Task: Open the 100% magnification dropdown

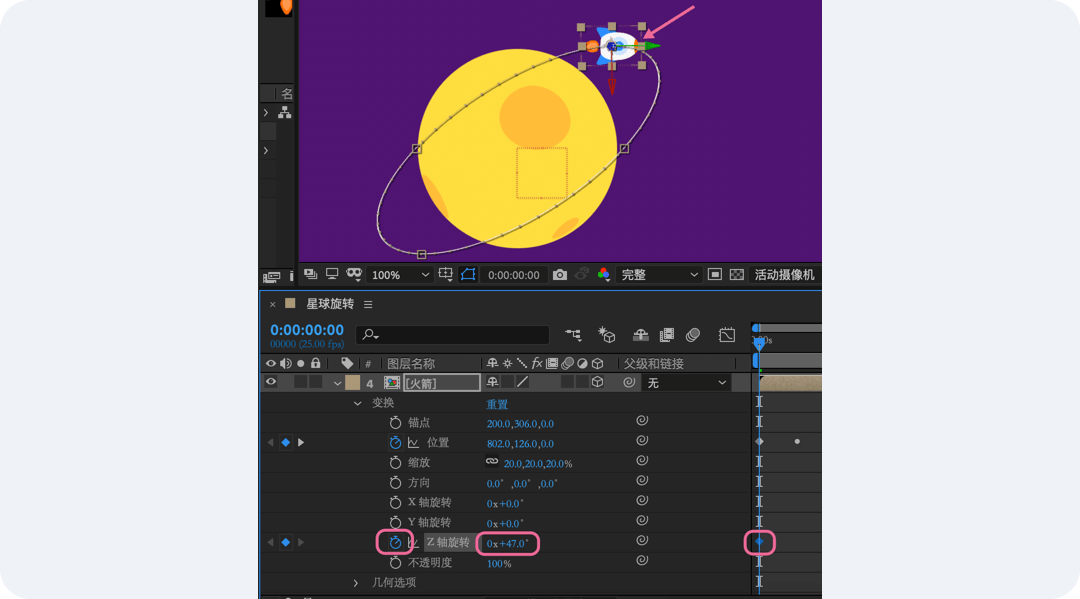Action: coord(400,275)
